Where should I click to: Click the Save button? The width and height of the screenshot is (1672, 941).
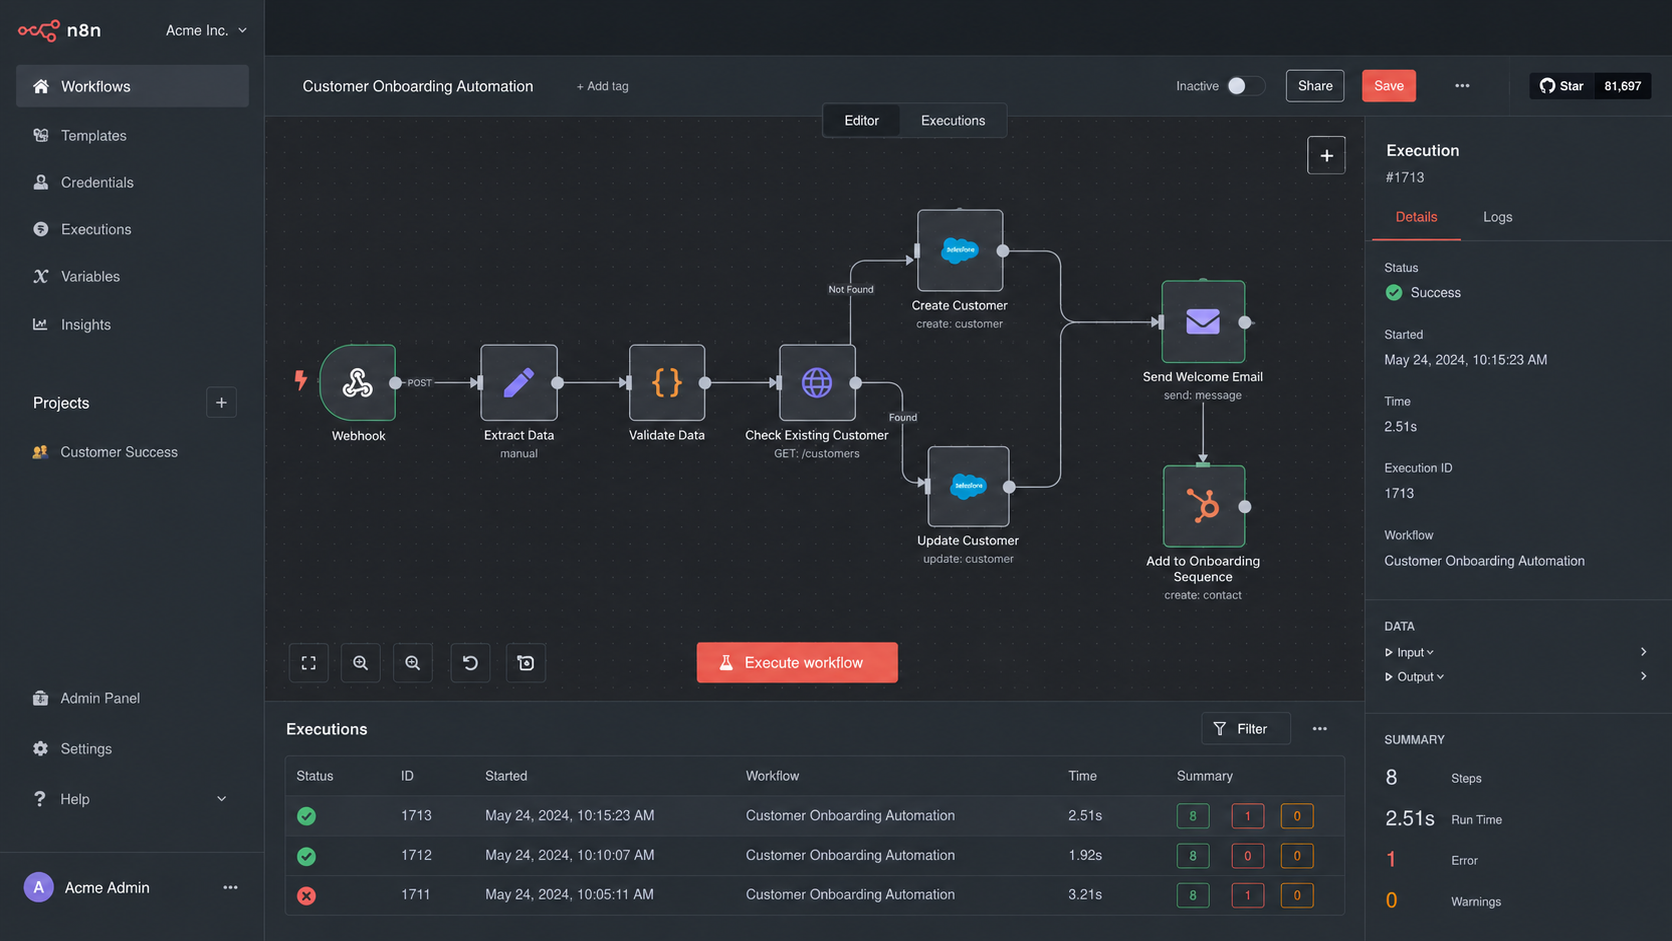[1388, 86]
